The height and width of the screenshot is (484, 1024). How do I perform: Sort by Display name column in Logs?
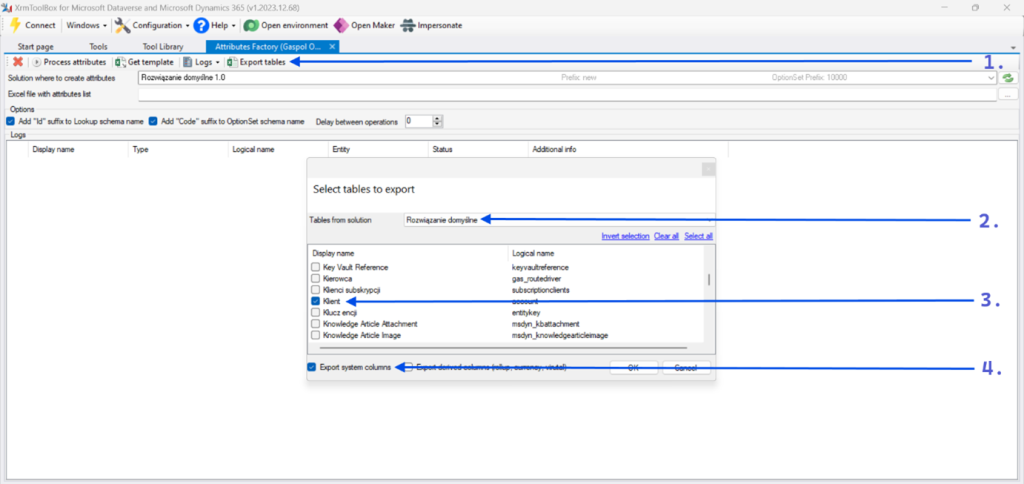54,150
